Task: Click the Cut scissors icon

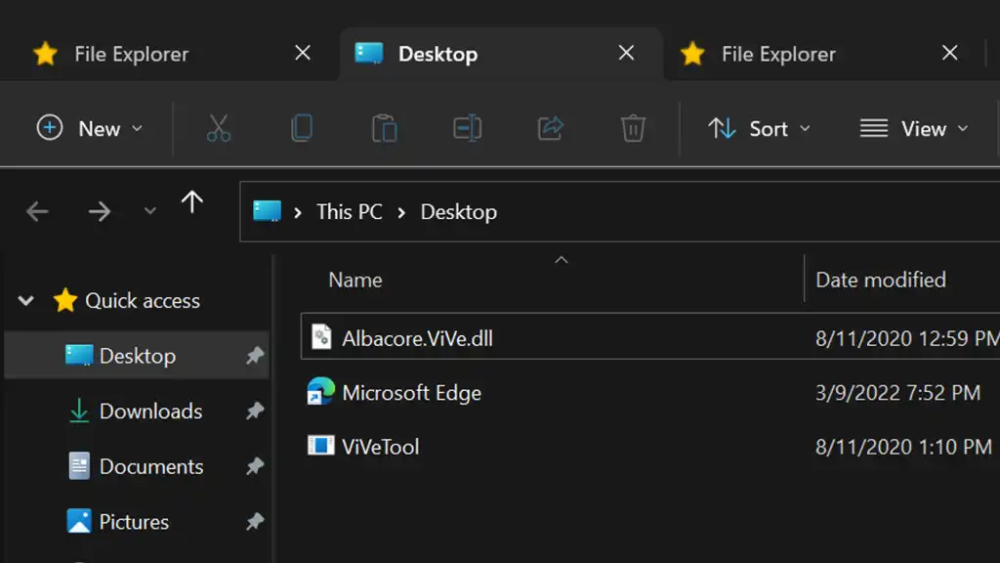Action: [x=218, y=128]
